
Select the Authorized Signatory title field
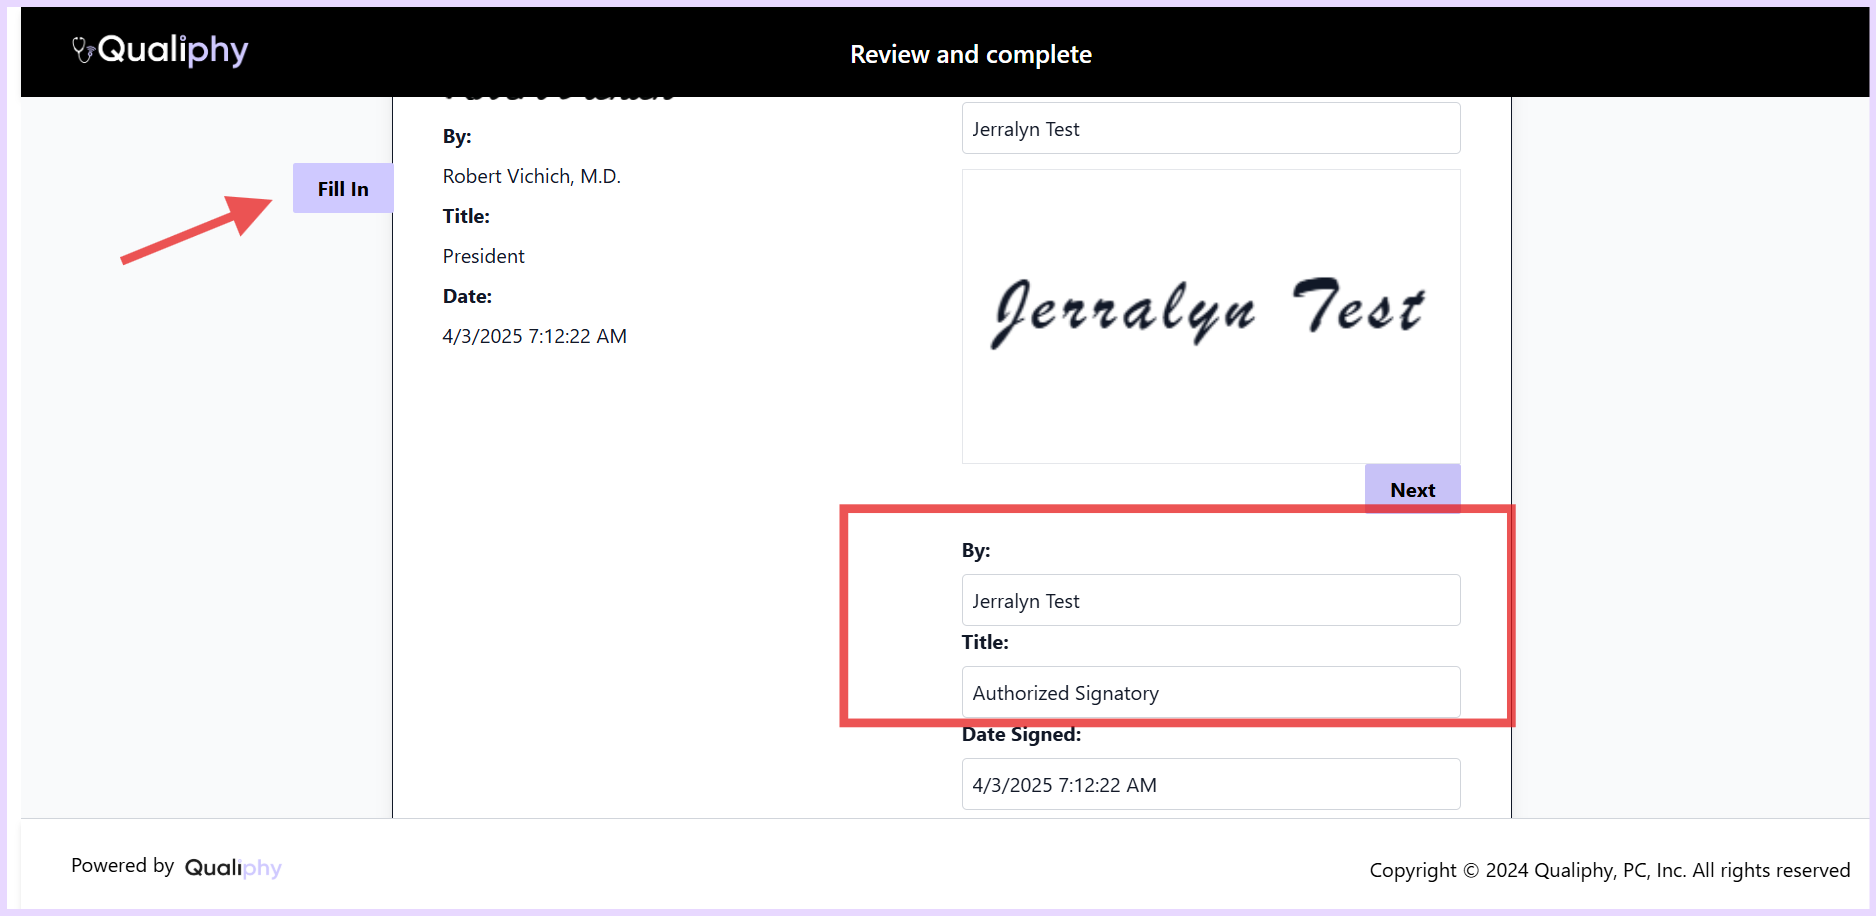tap(1210, 692)
